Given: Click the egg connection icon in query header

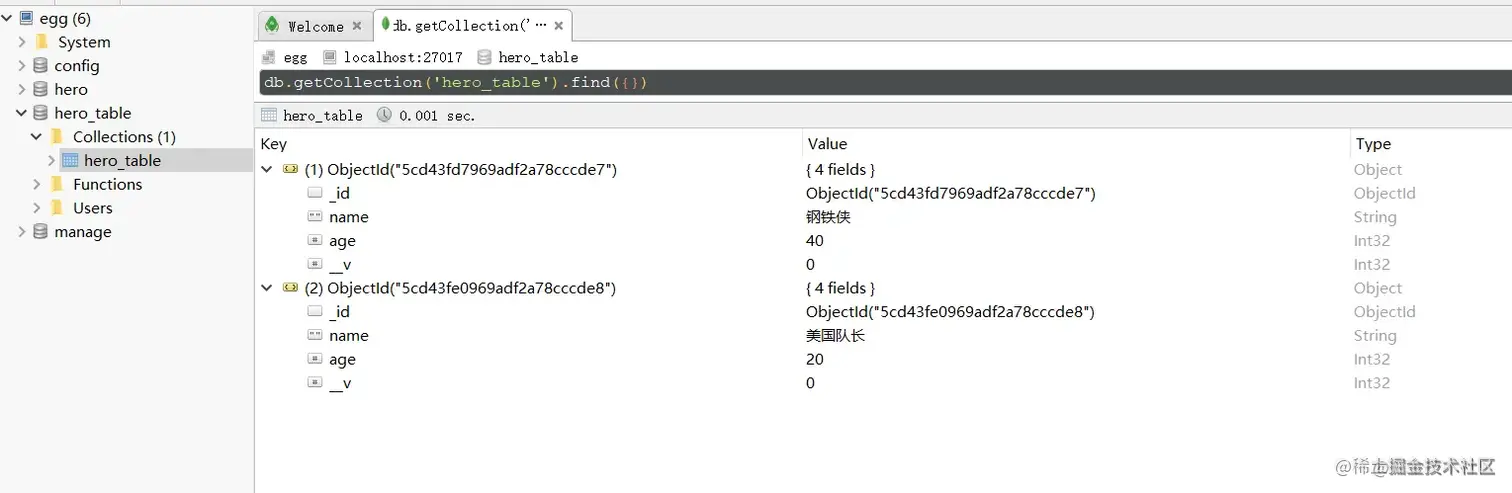Looking at the screenshot, I should click(268, 57).
